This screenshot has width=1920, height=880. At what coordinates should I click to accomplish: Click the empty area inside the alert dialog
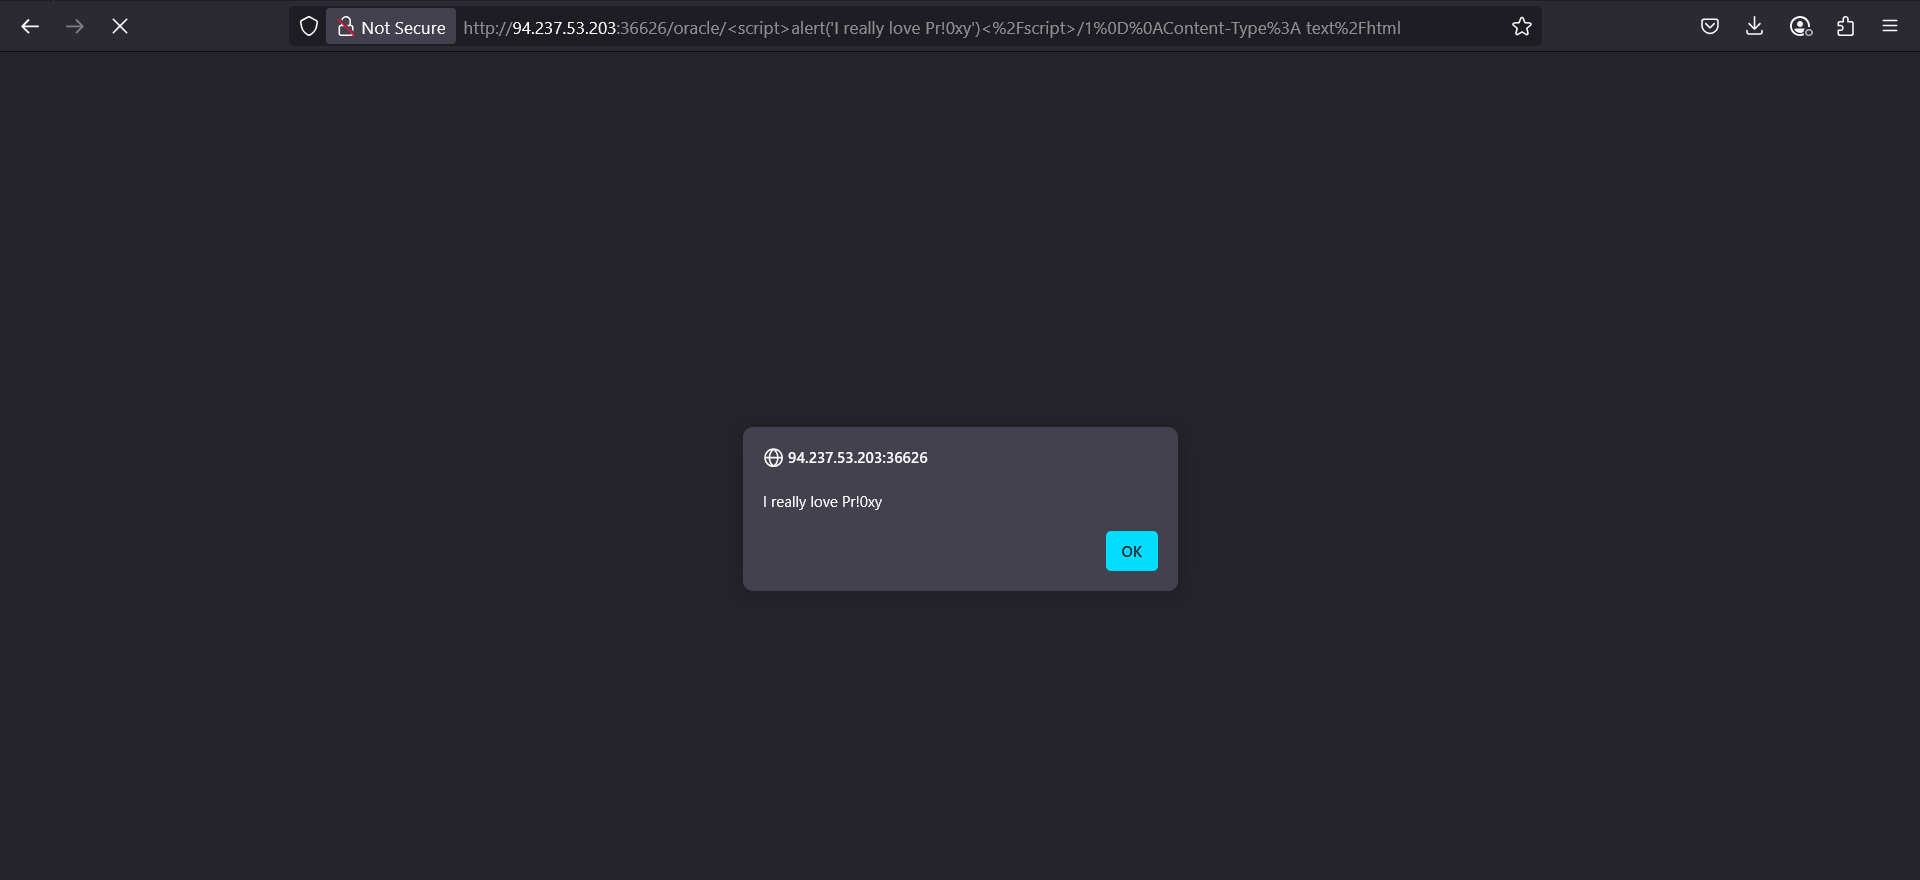(920, 552)
